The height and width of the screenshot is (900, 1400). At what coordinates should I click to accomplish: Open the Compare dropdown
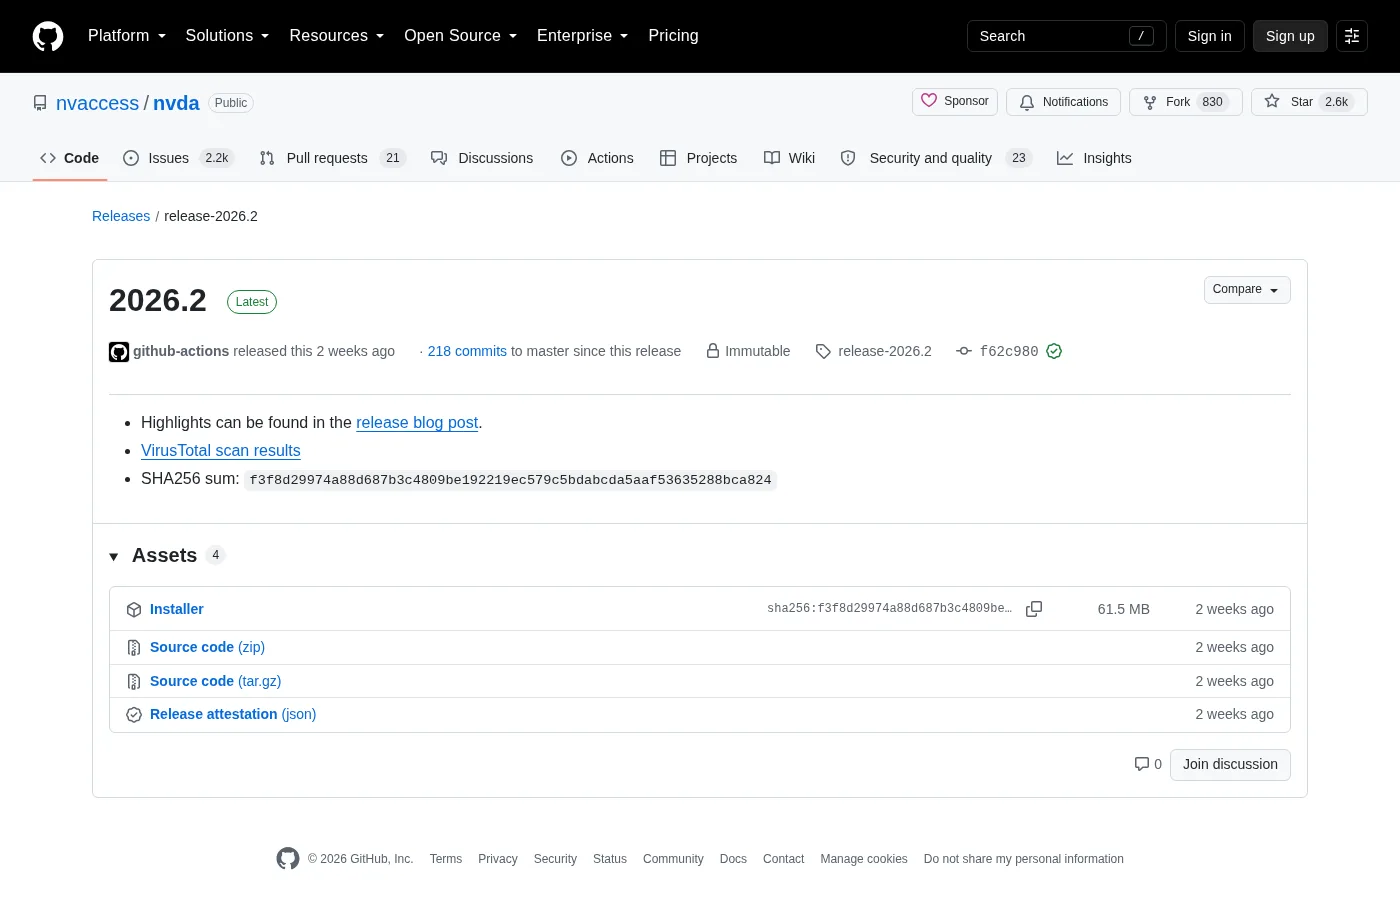click(x=1247, y=290)
